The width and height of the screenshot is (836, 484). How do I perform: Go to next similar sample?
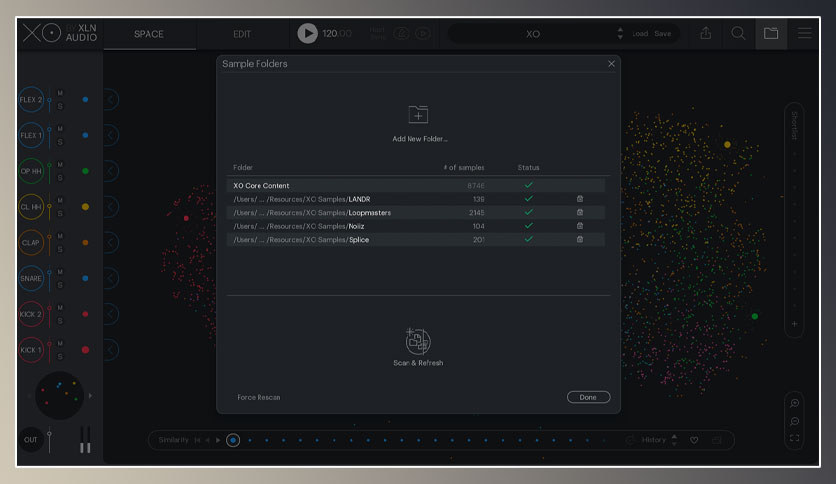click(218, 440)
